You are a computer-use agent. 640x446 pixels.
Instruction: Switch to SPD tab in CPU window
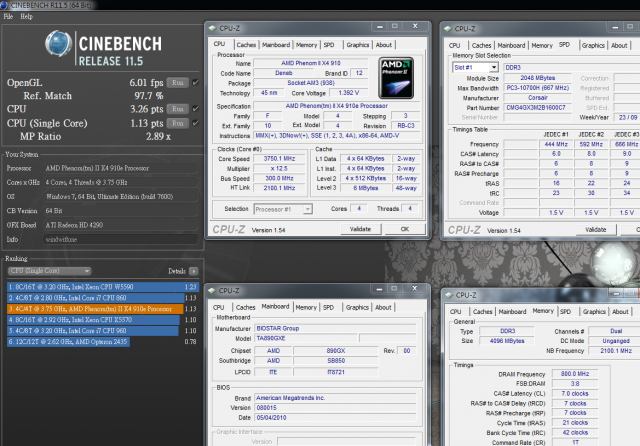click(x=329, y=45)
